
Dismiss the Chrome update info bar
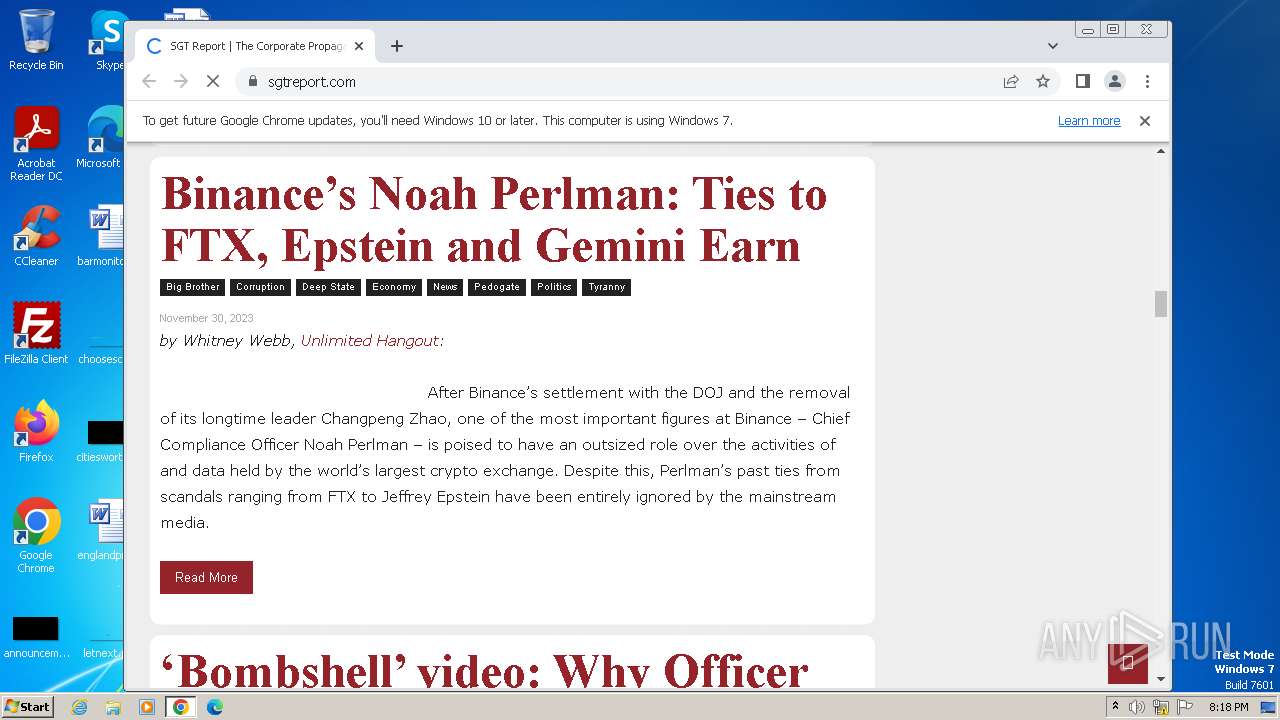[1145, 120]
